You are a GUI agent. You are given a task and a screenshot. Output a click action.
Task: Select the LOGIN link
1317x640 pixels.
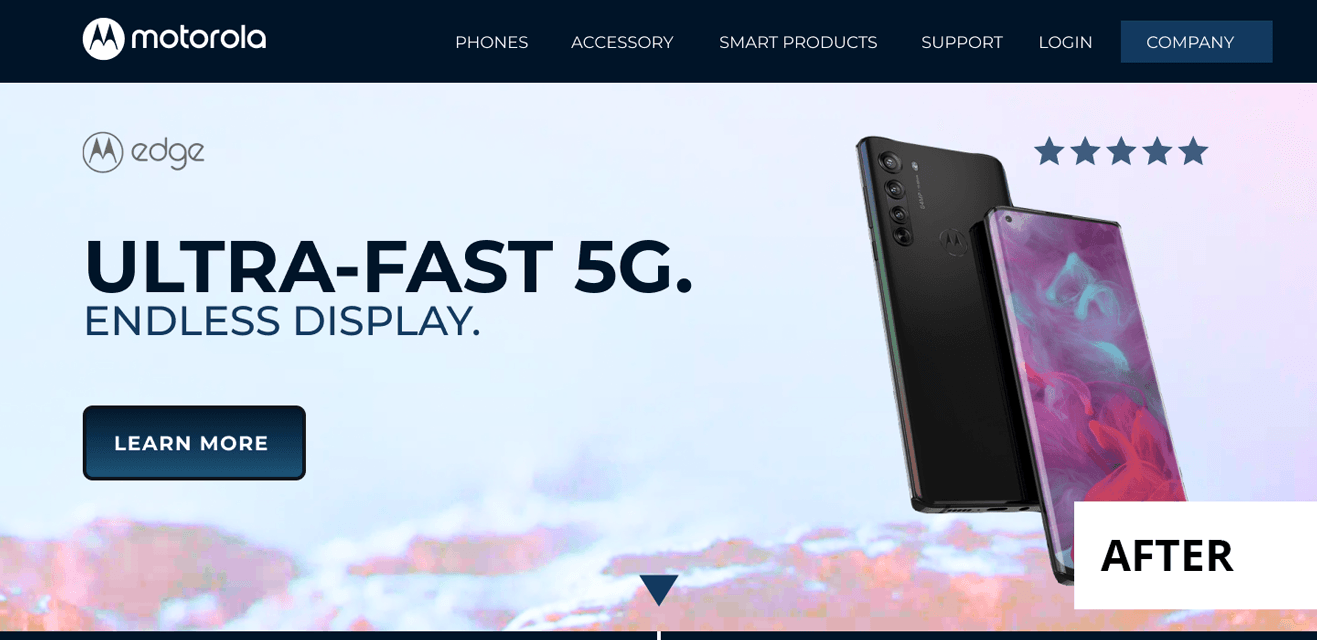coord(1065,42)
